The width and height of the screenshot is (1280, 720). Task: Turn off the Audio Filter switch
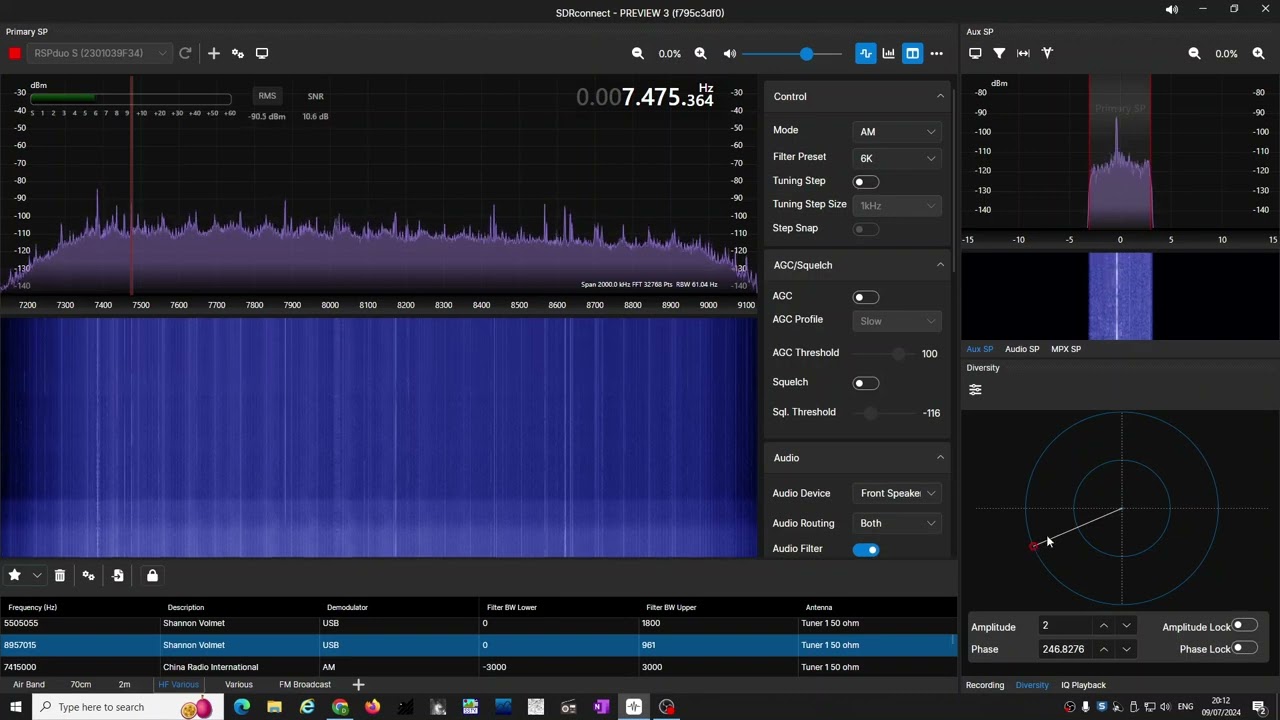click(x=866, y=549)
